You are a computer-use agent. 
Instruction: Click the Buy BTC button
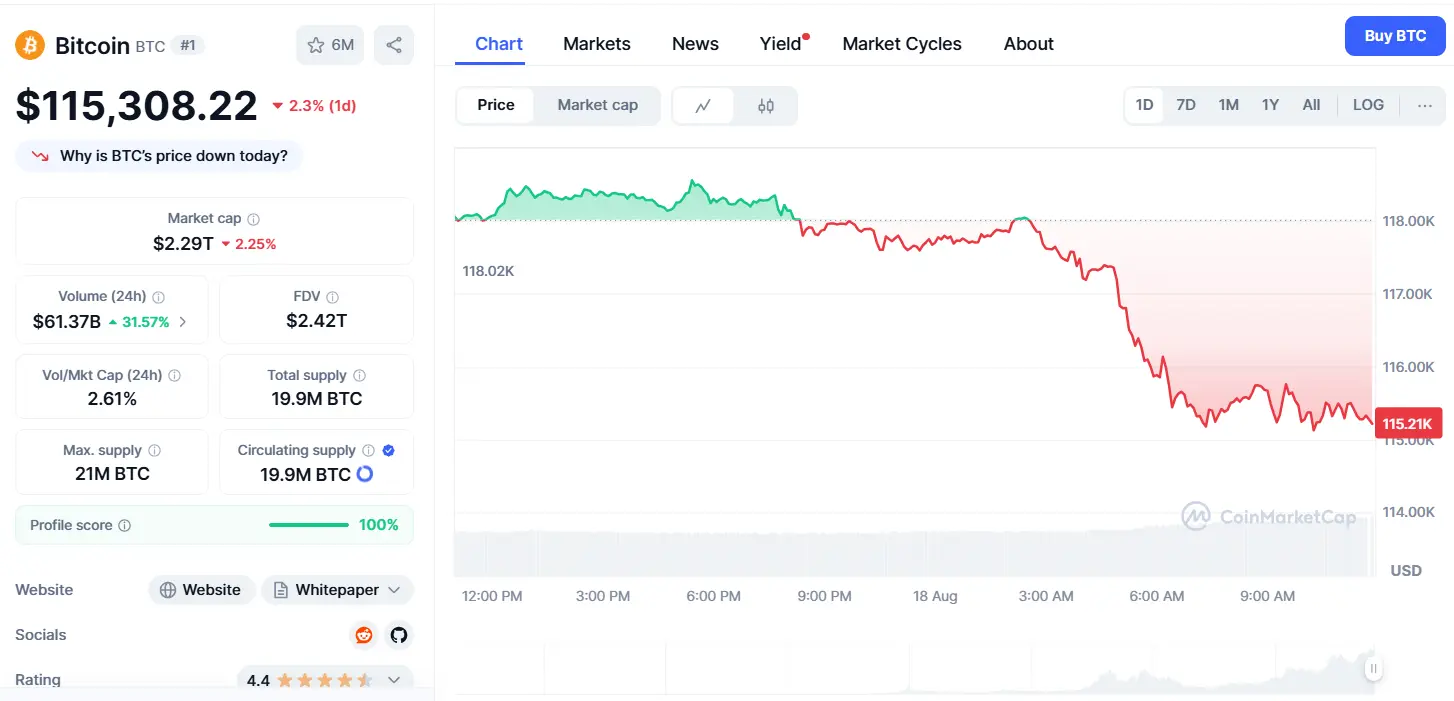click(x=1395, y=36)
